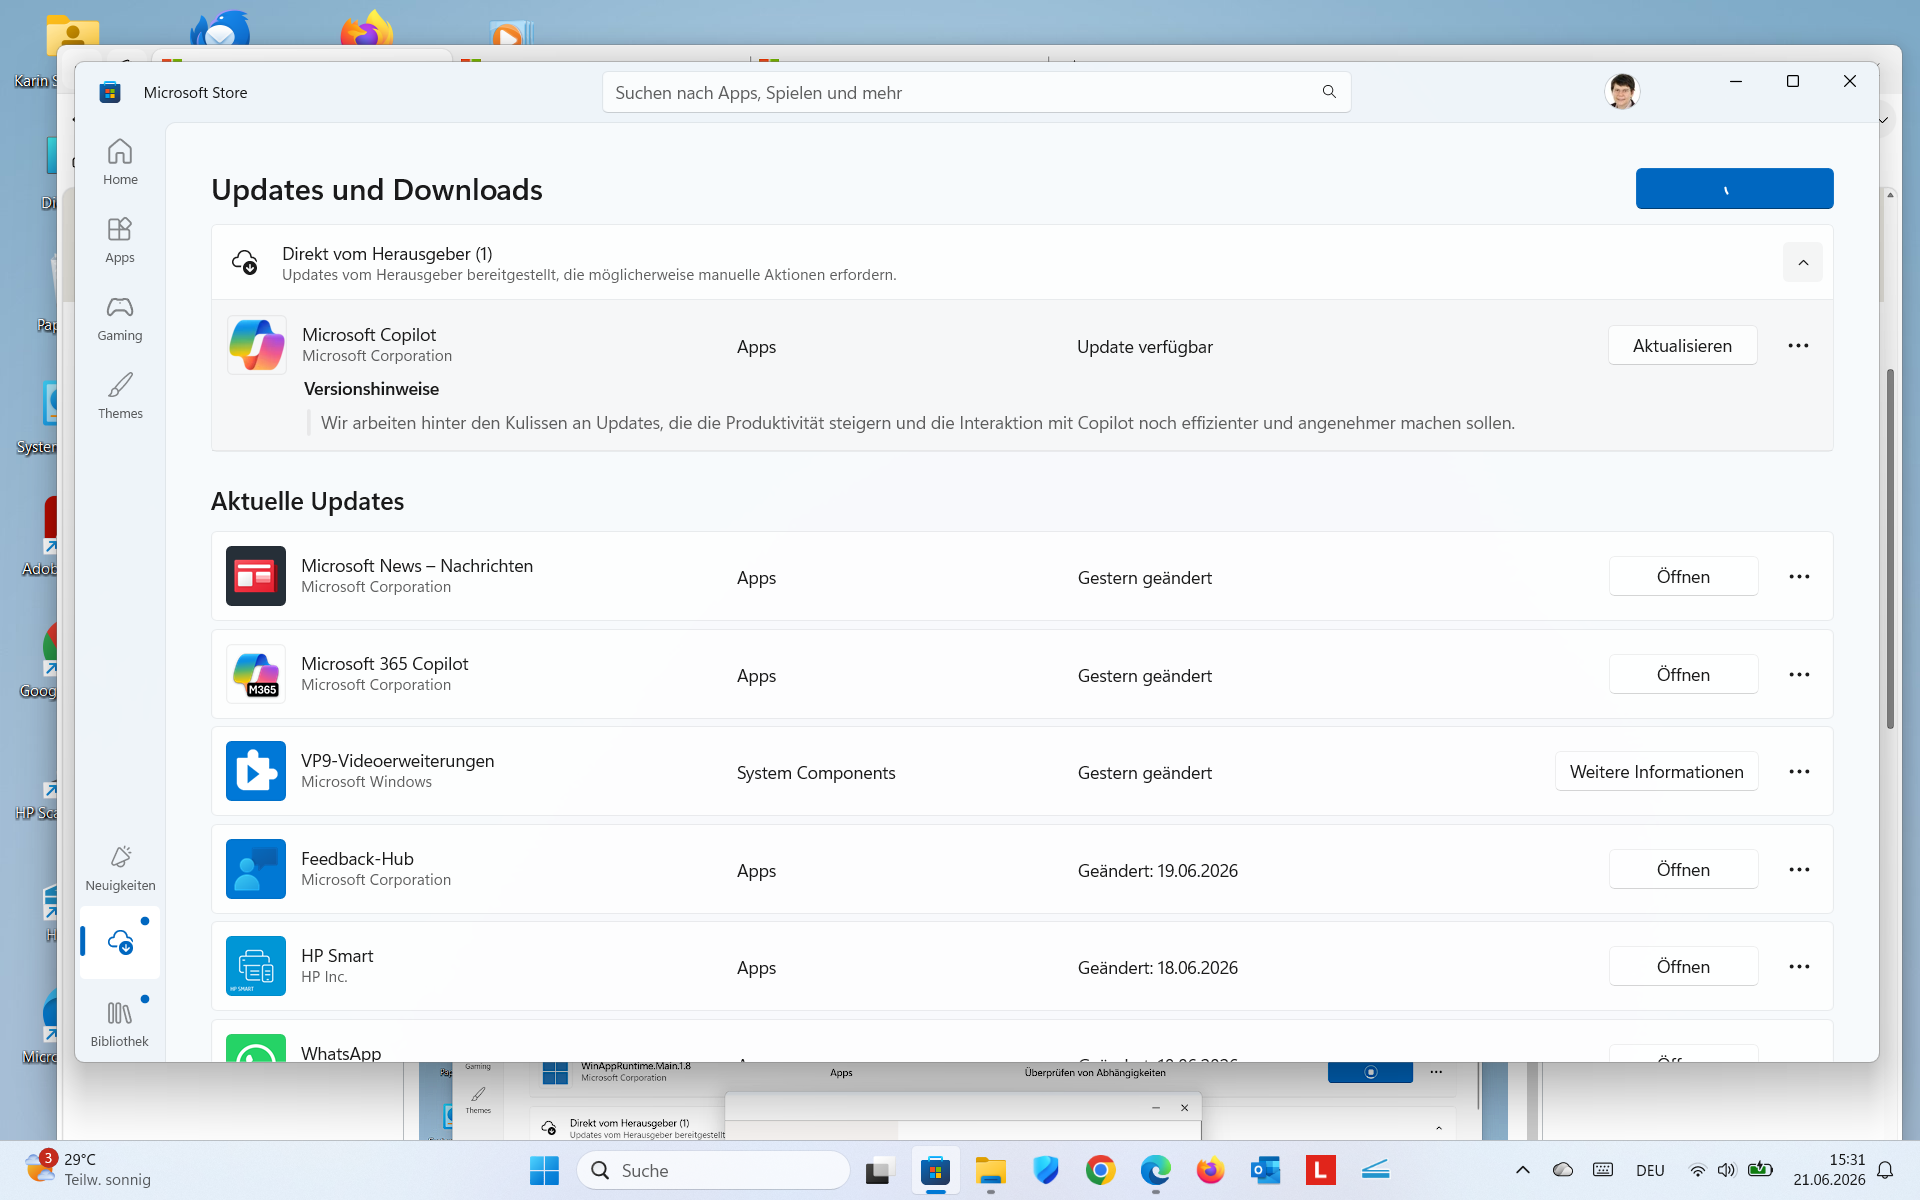Click the Microsoft Store logo in title bar
Screen dimensions: 1920x1200
click(110, 92)
